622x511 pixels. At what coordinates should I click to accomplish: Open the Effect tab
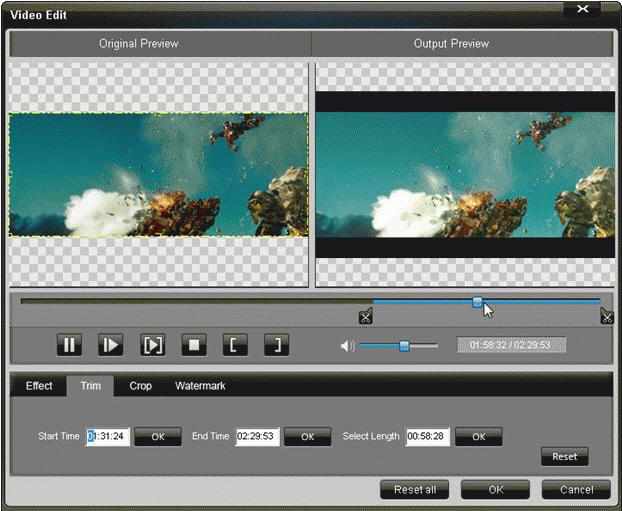coord(39,385)
